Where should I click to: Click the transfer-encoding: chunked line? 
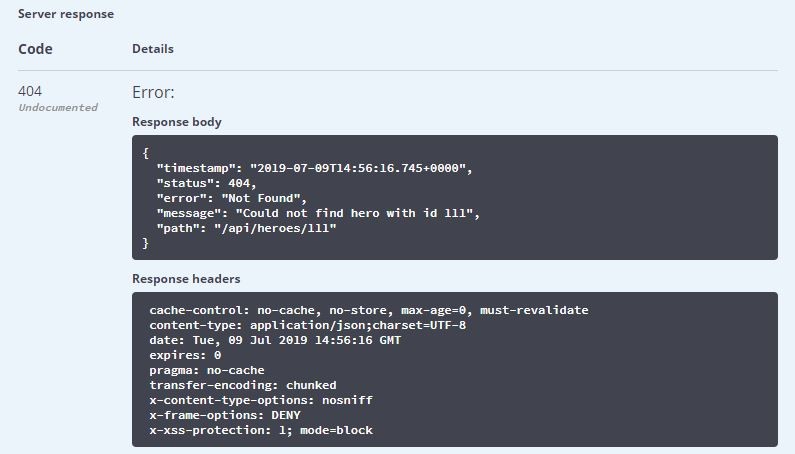point(242,385)
